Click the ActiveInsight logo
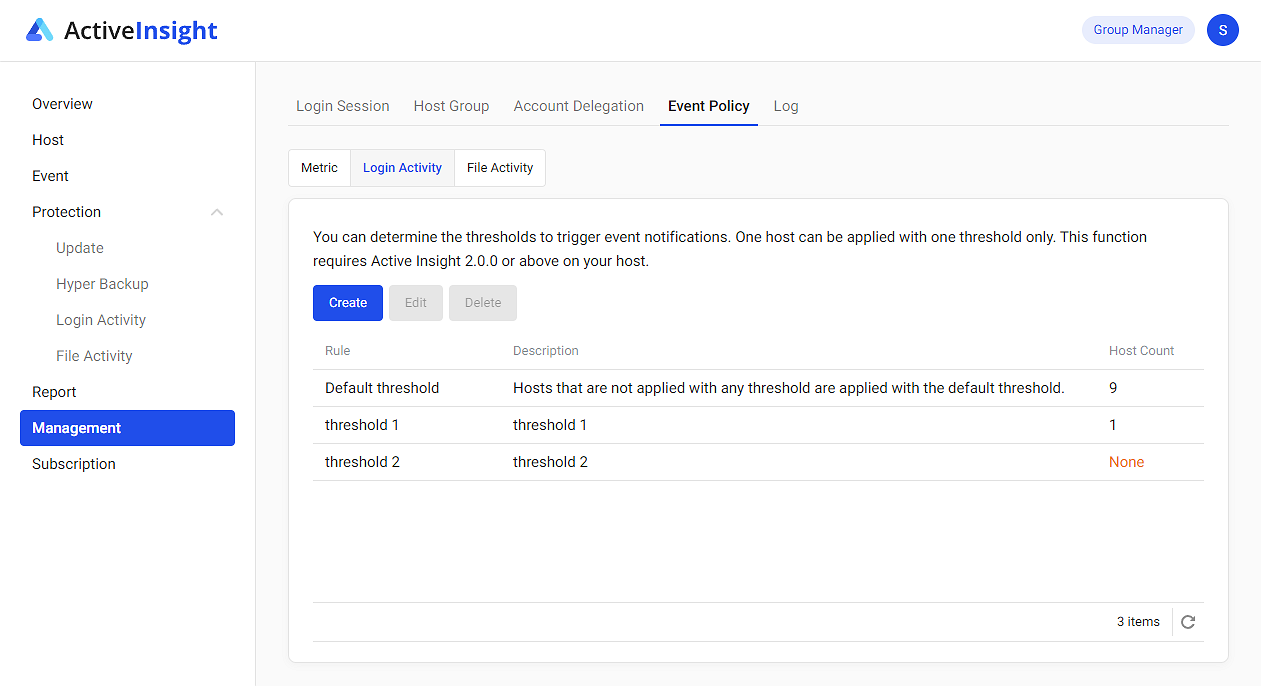 (120, 30)
